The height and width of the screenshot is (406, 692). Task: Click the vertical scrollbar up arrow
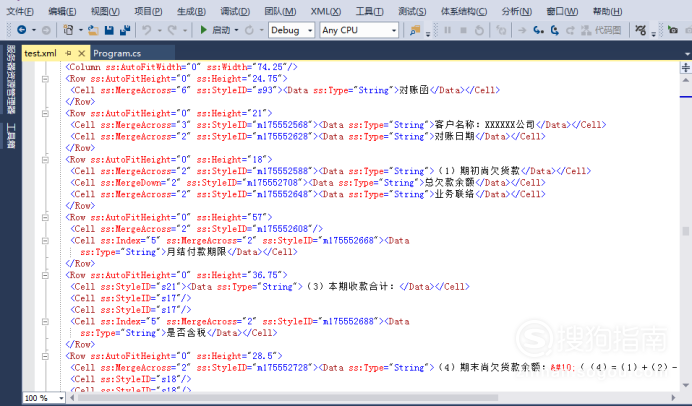pyautogui.click(x=685, y=80)
